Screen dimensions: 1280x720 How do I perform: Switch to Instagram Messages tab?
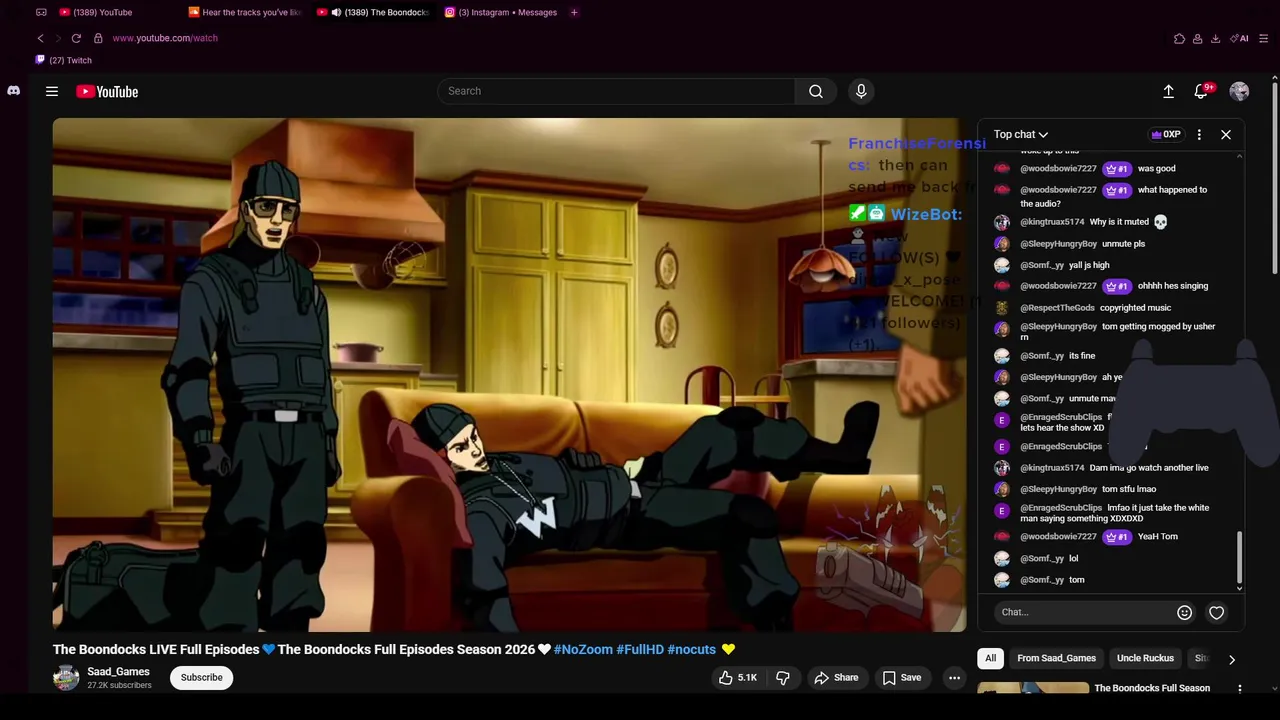coord(501,12)
